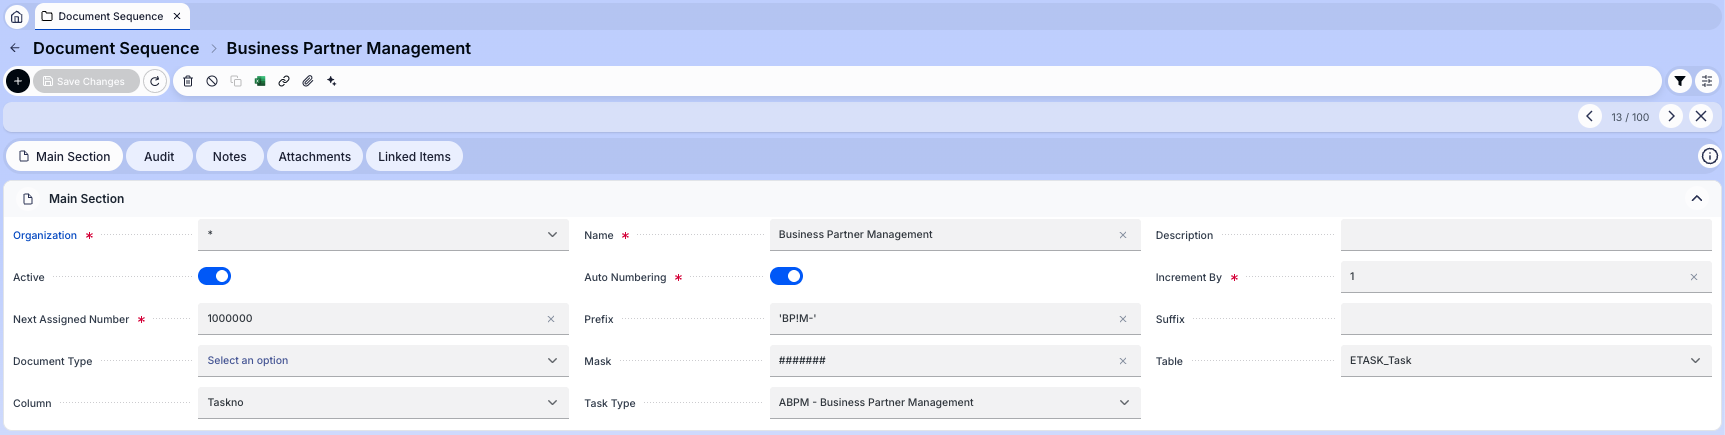Click the trash delete record icon

188,81
